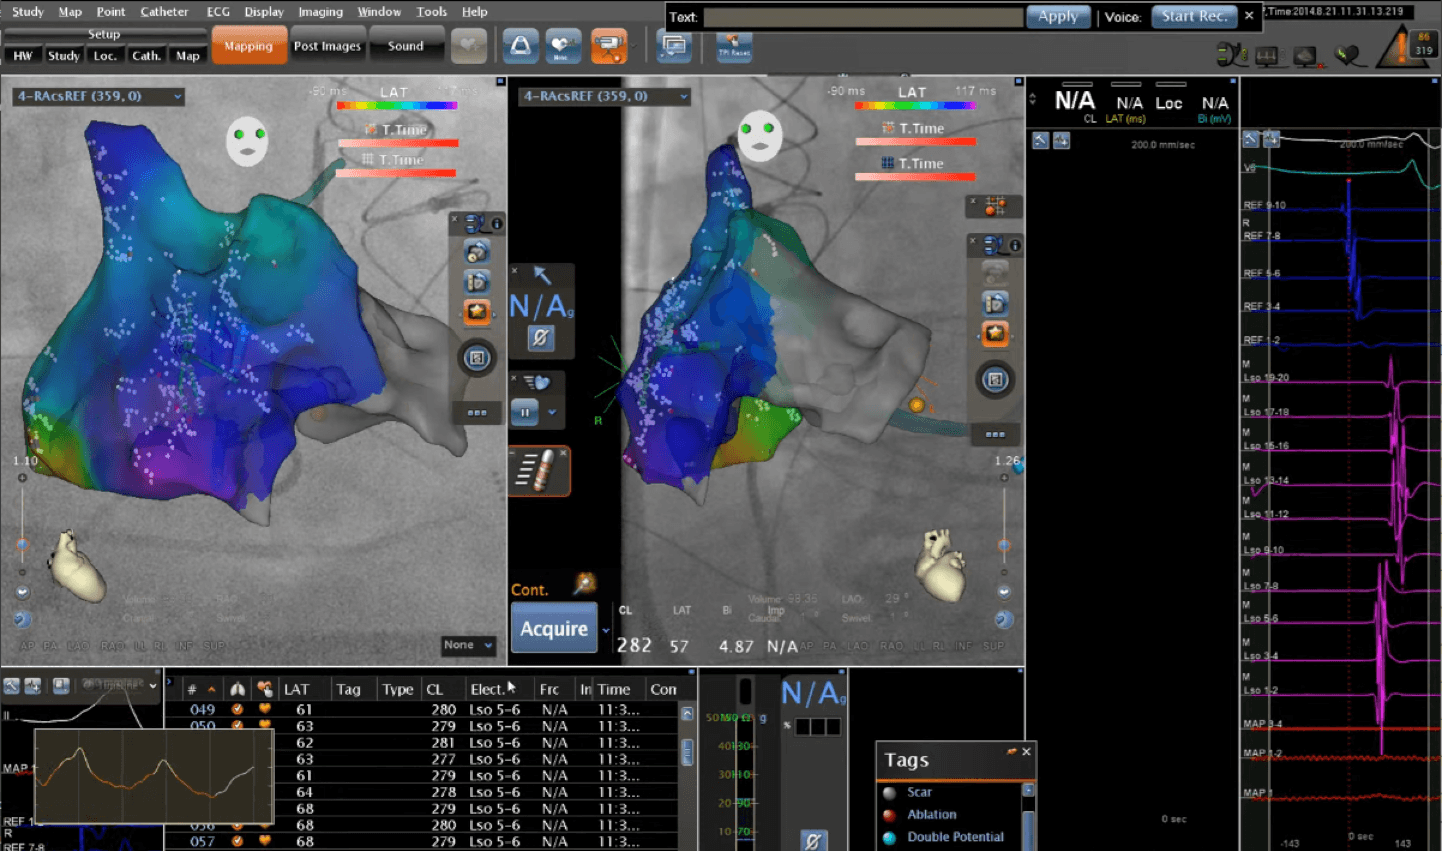
Task: Click the heart ECG toolbar icon
Action: (562, 46)
